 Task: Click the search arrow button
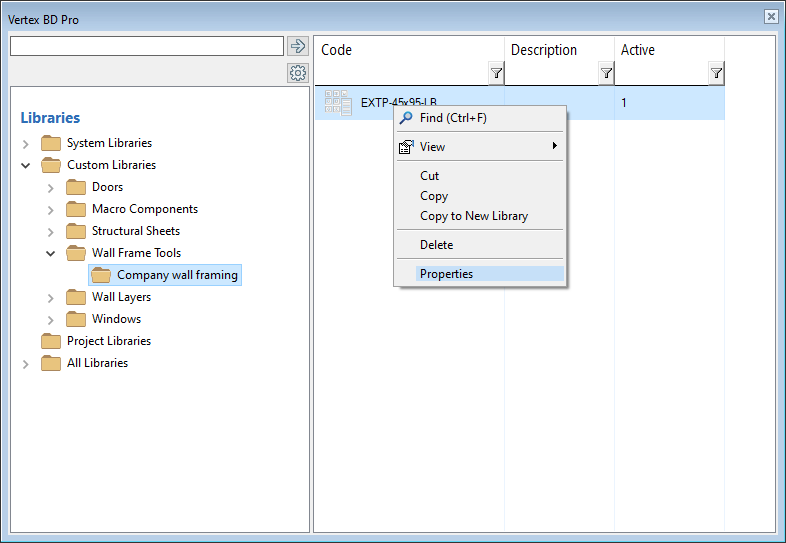coord(297,46)
